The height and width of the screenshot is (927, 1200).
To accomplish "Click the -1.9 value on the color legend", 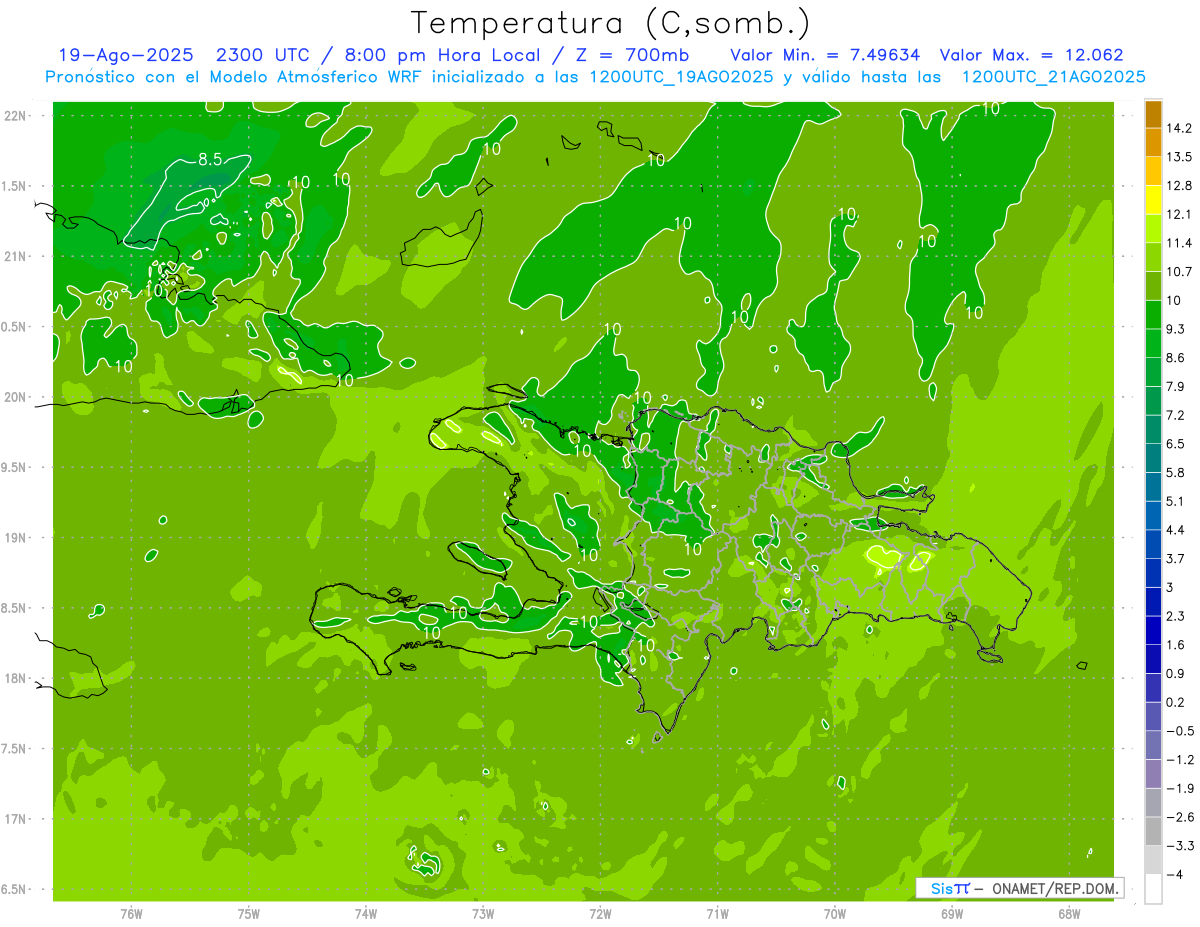I will coord(1180,788).
